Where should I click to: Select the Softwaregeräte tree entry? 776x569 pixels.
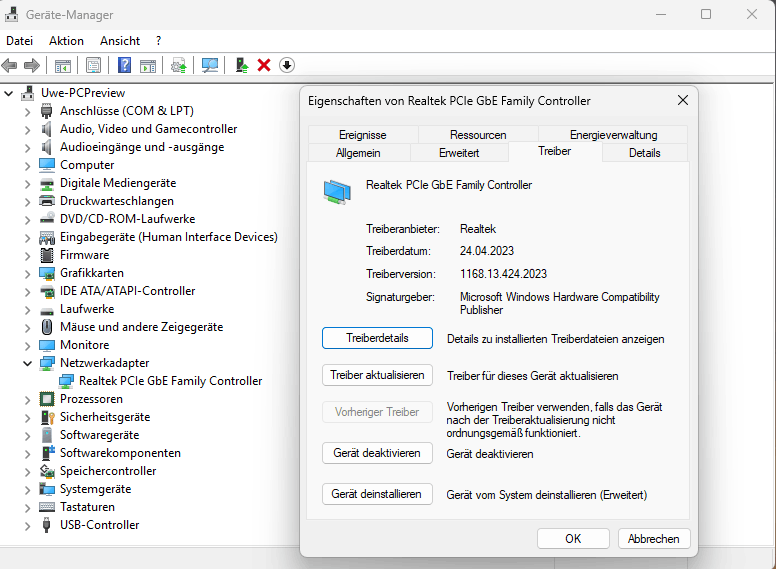tap(99, 435)
